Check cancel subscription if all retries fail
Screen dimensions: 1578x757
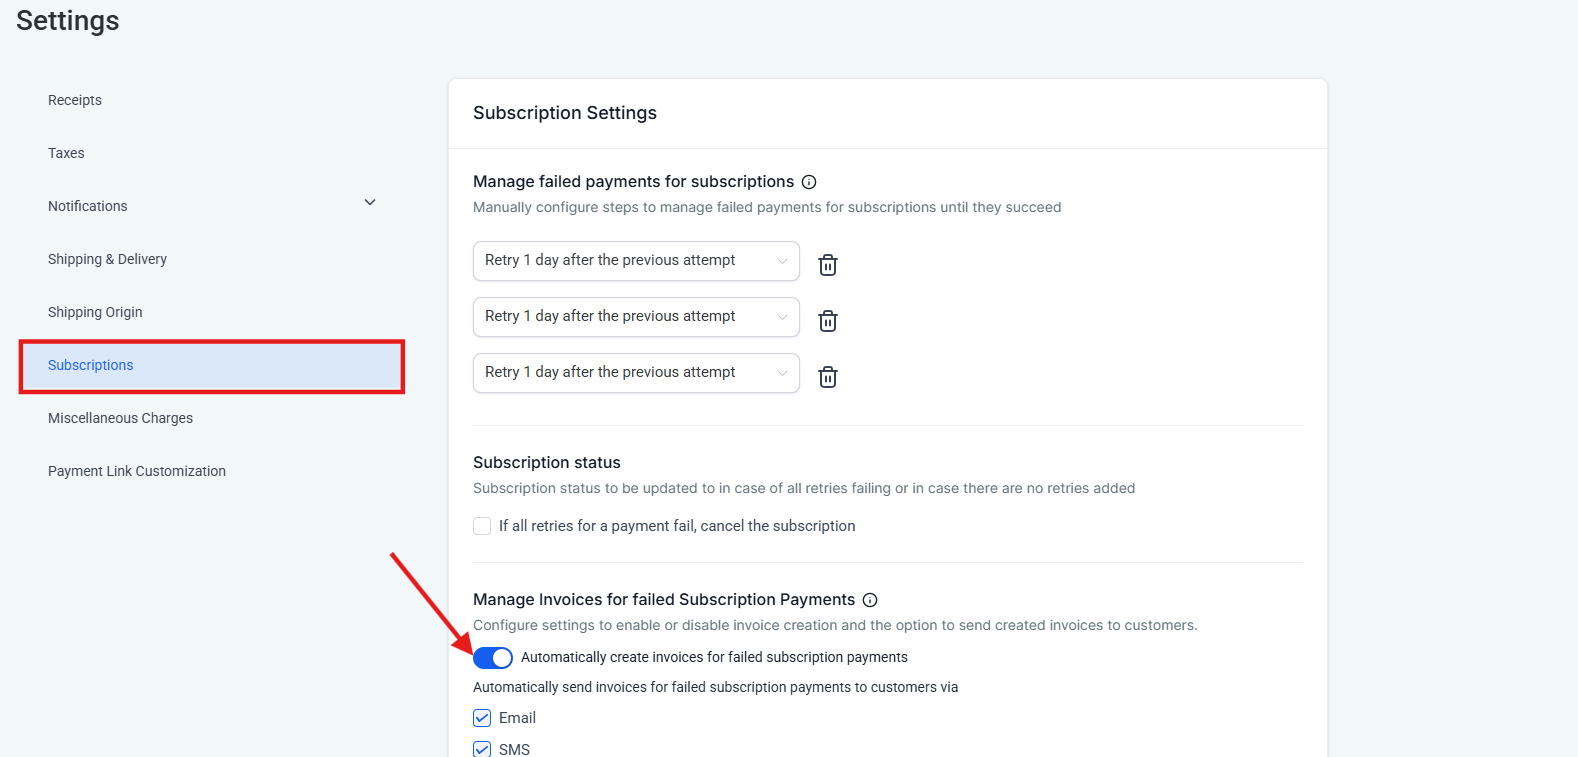[482, 526]
